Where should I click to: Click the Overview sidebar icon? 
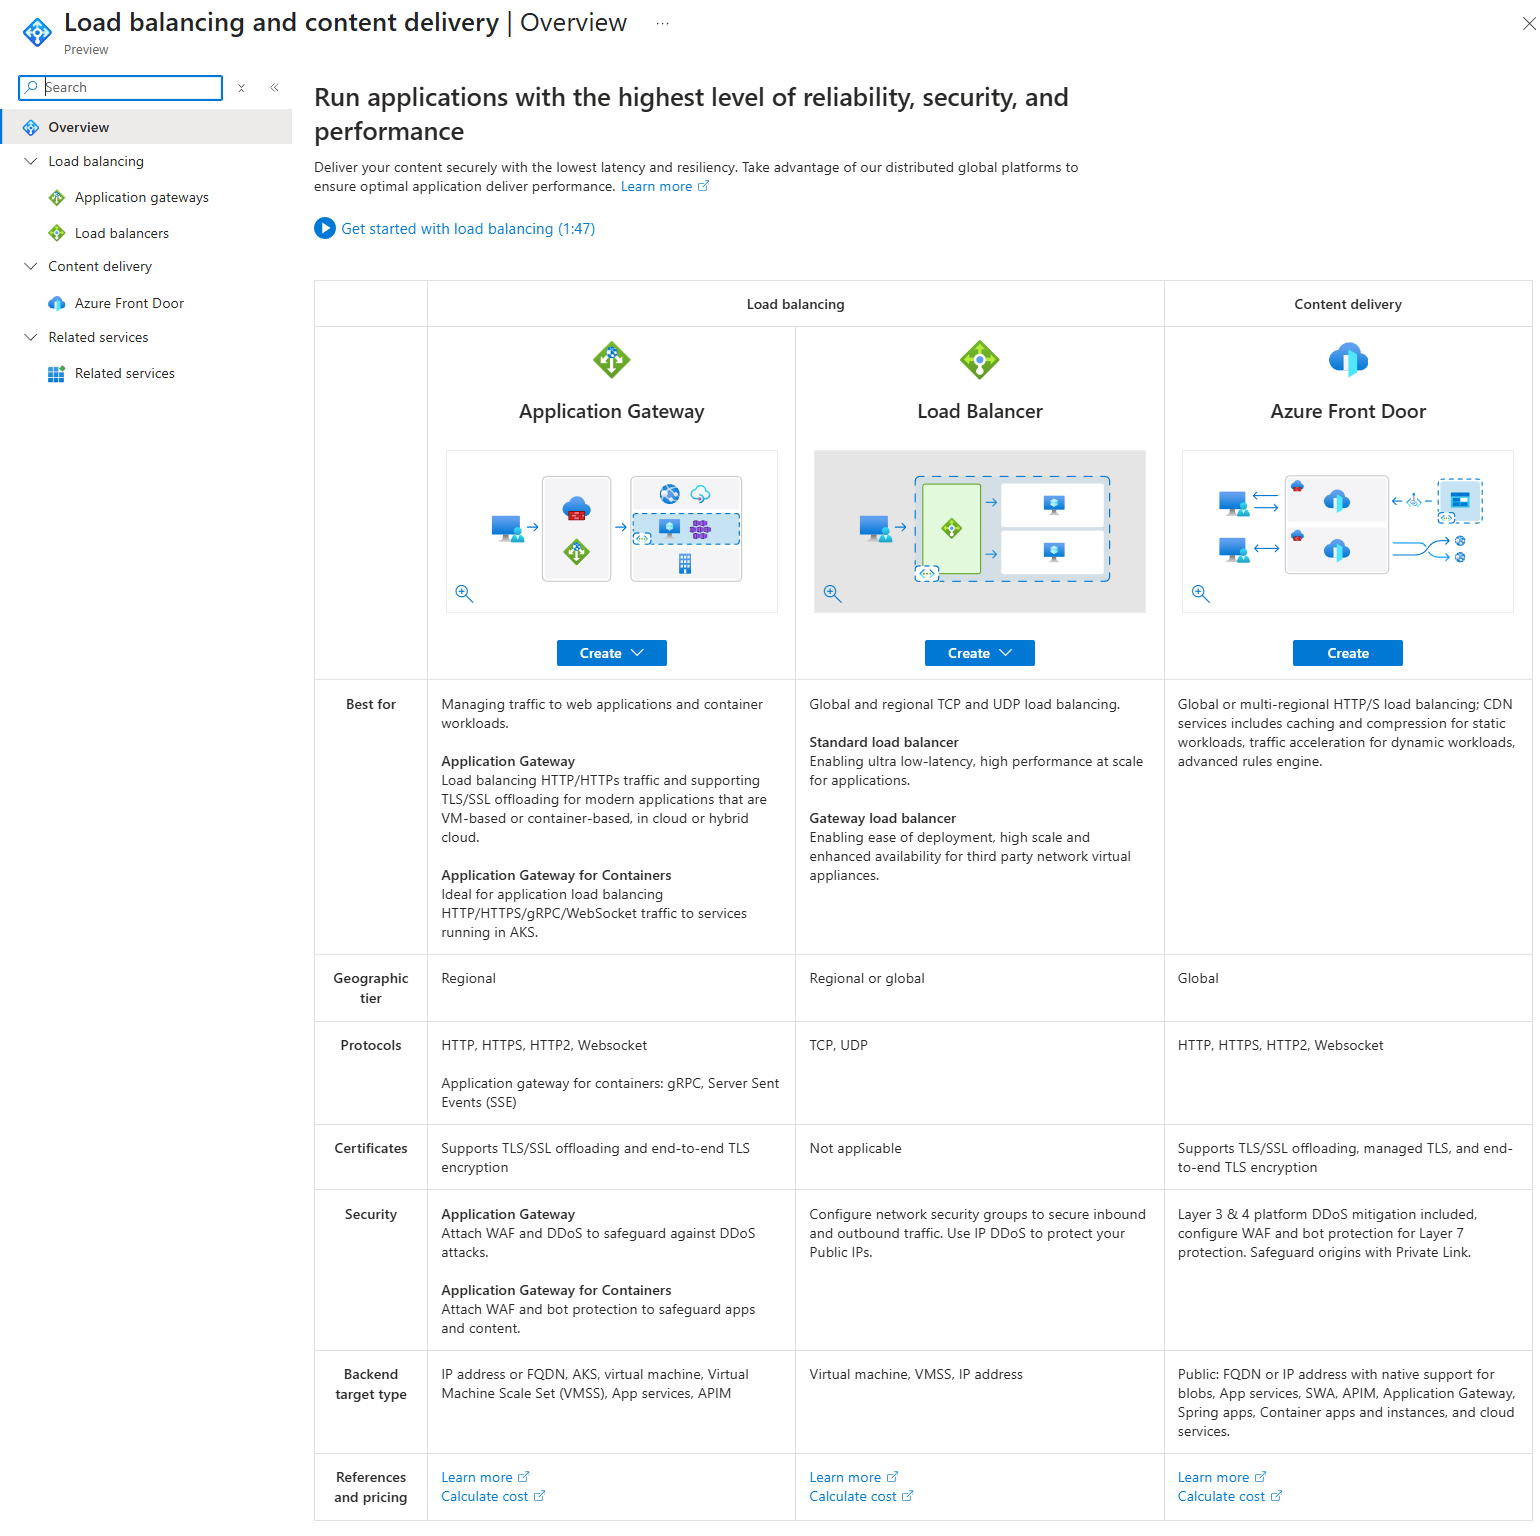[x=31, y=127]
